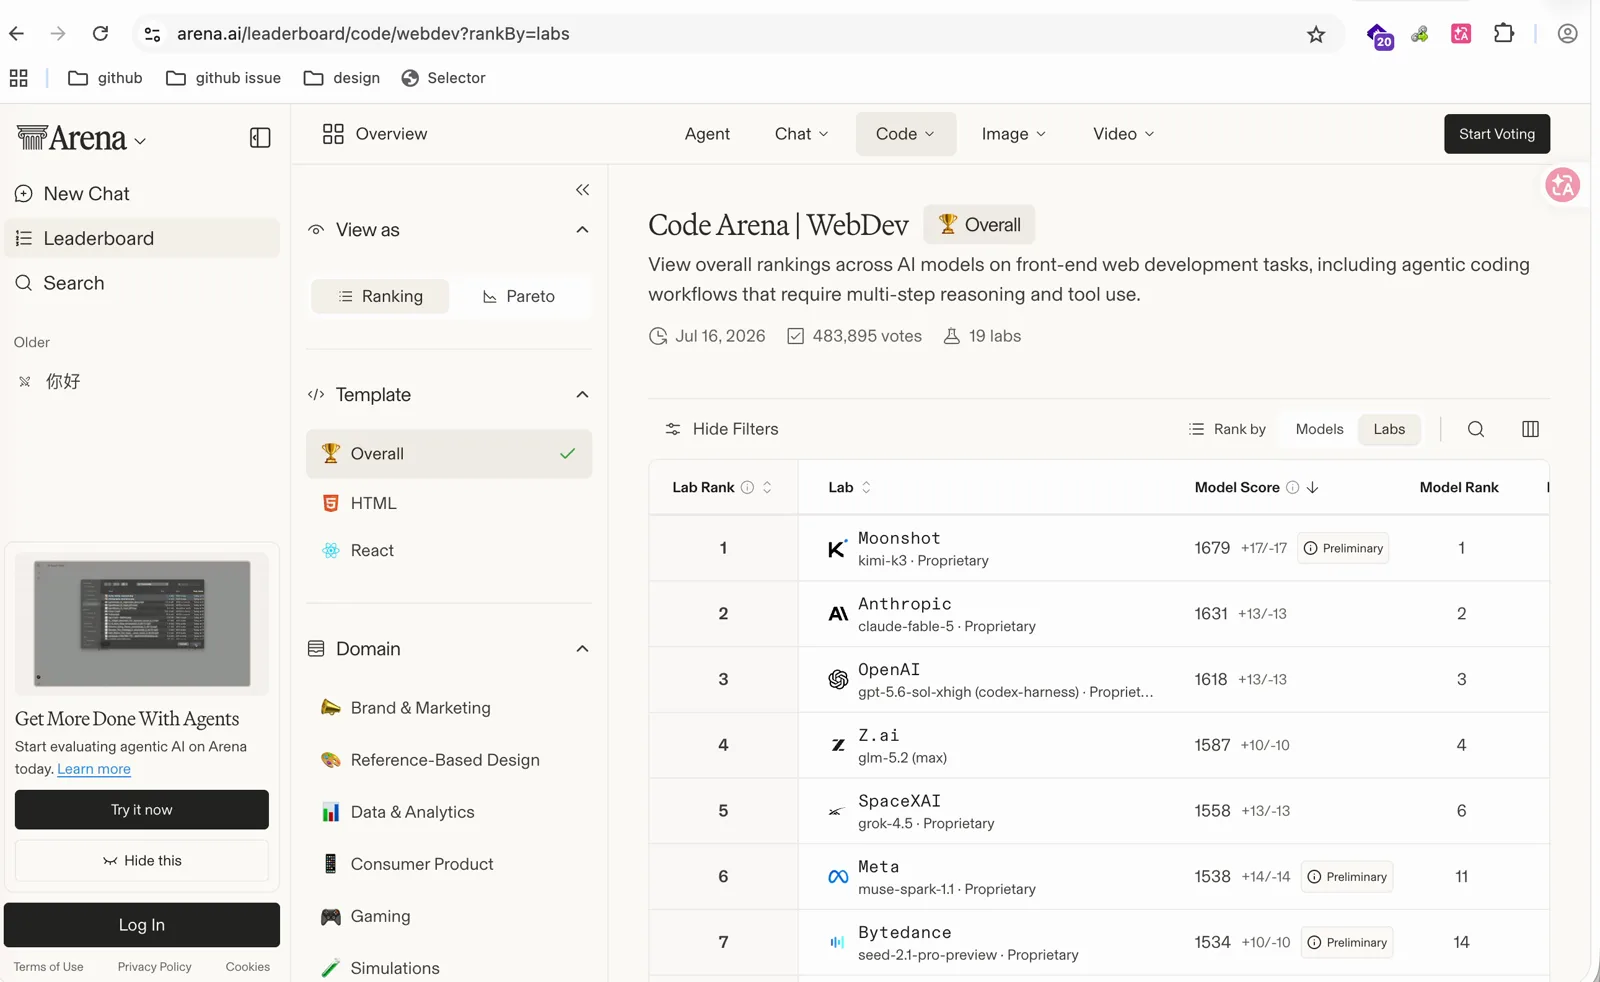Image resolution: width=1600 pixels, height=982 pixels.
Task: Click the Log In button
Action: pyautogui.click(x=142, y=925)
